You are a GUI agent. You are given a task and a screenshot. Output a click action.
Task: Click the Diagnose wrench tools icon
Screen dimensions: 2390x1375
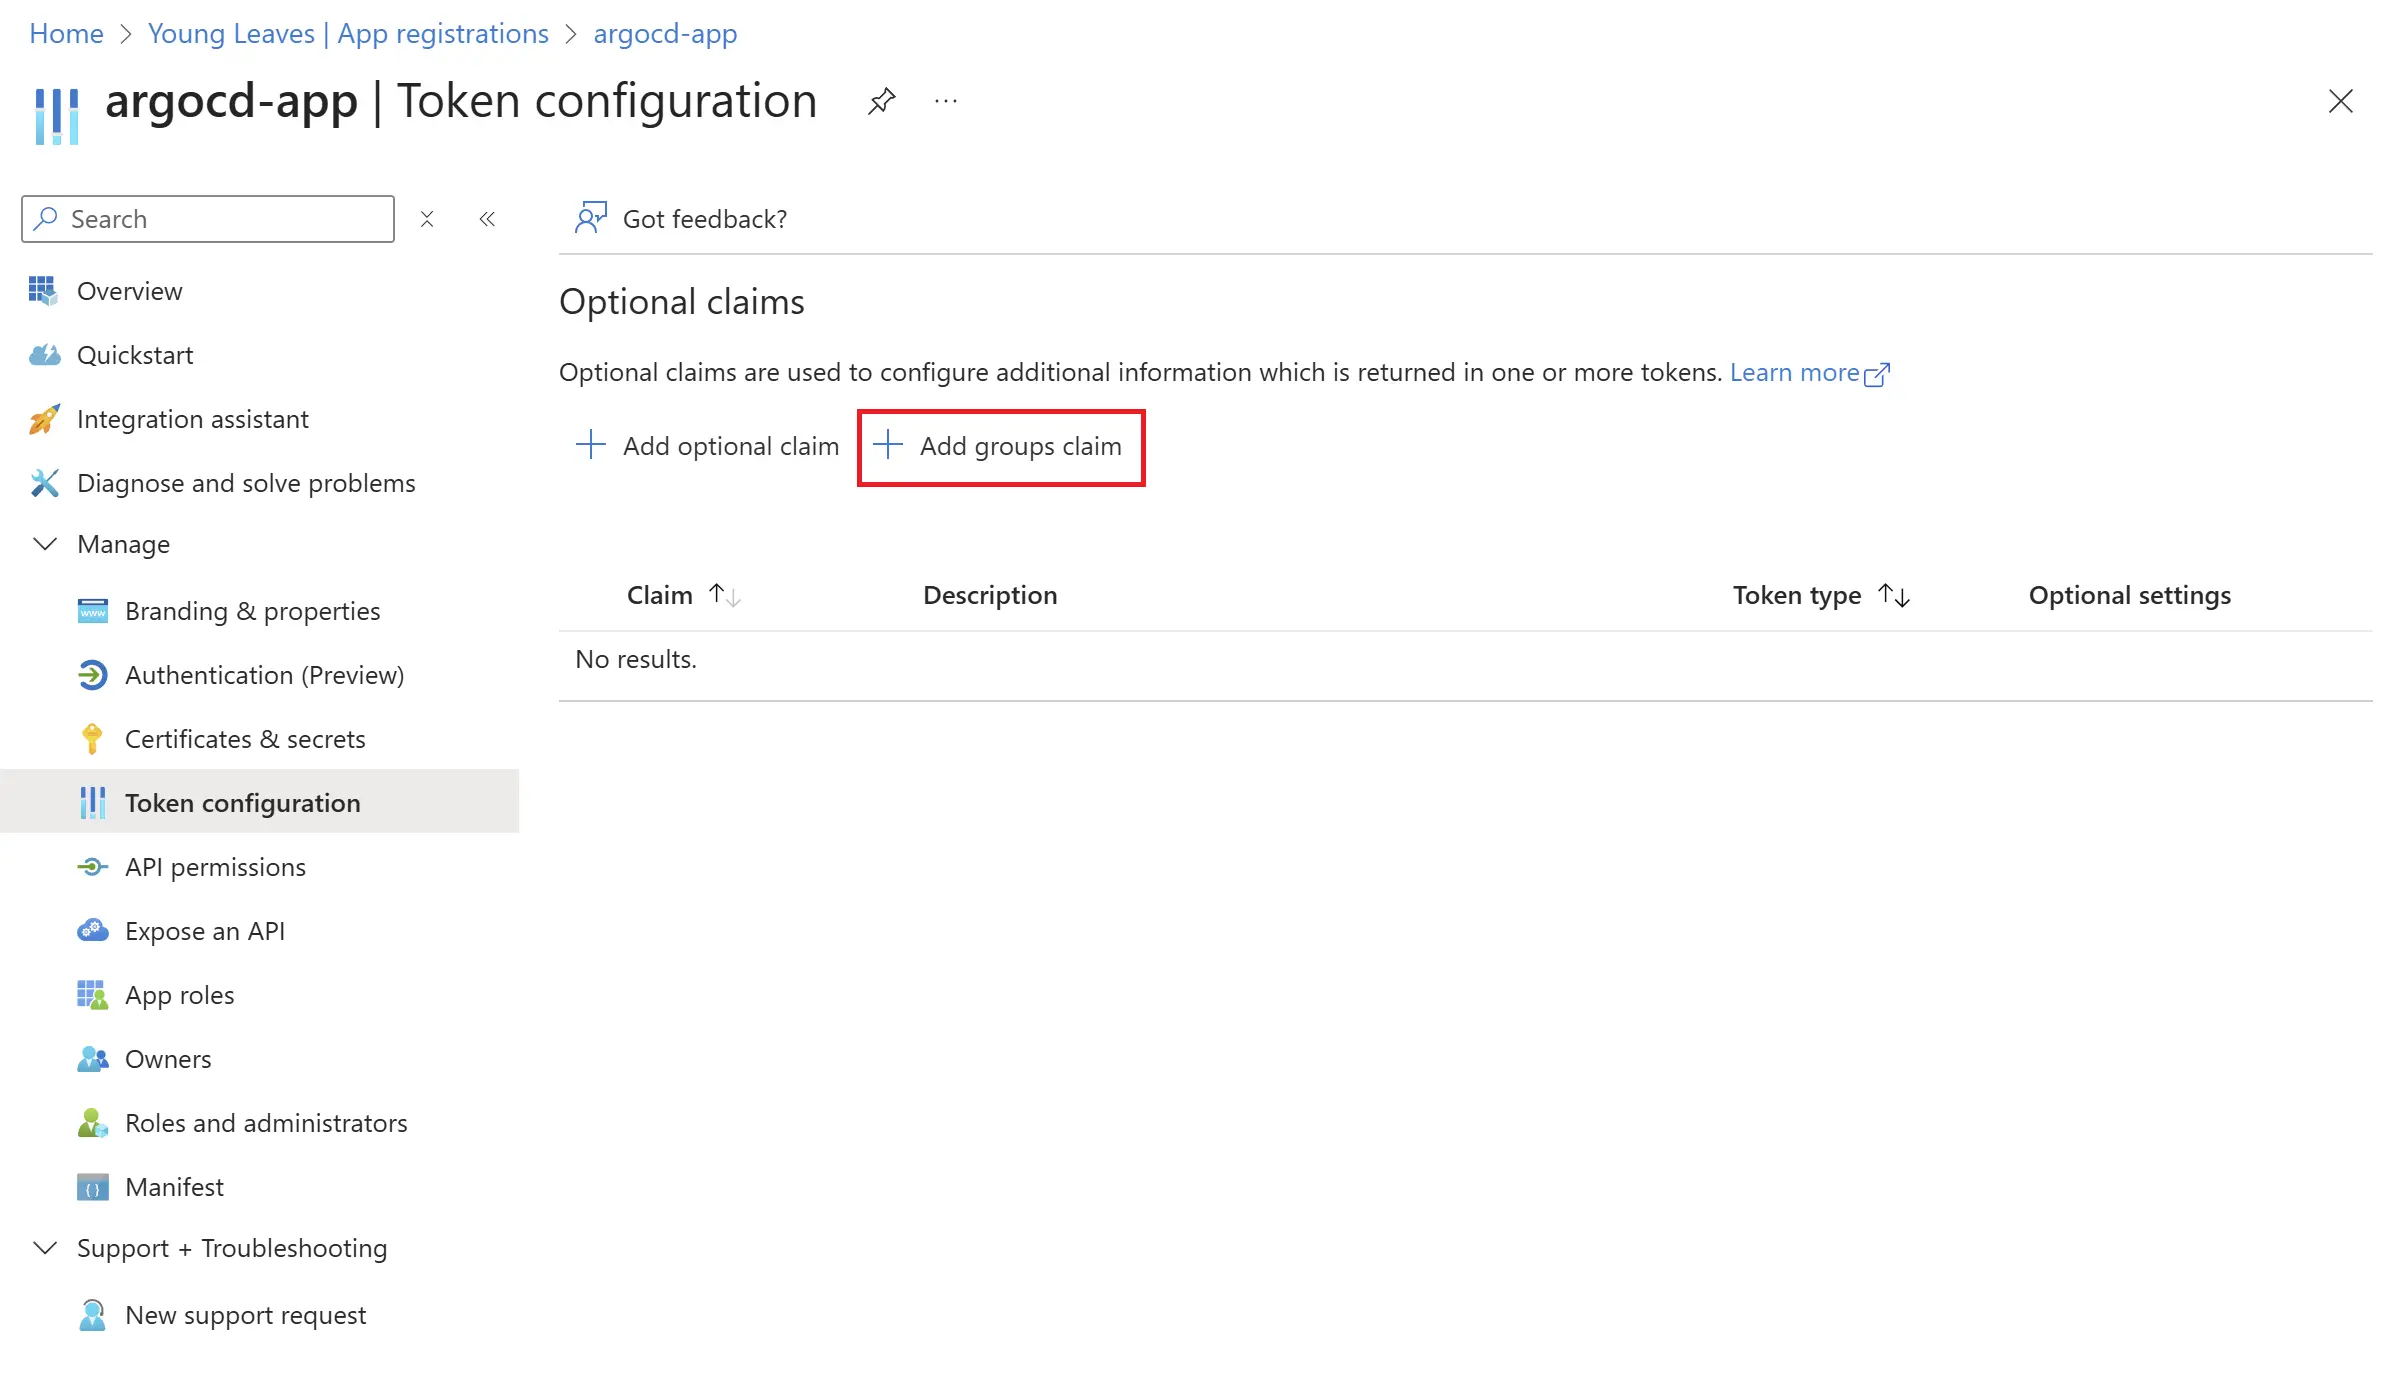click(x=44, y=483)
